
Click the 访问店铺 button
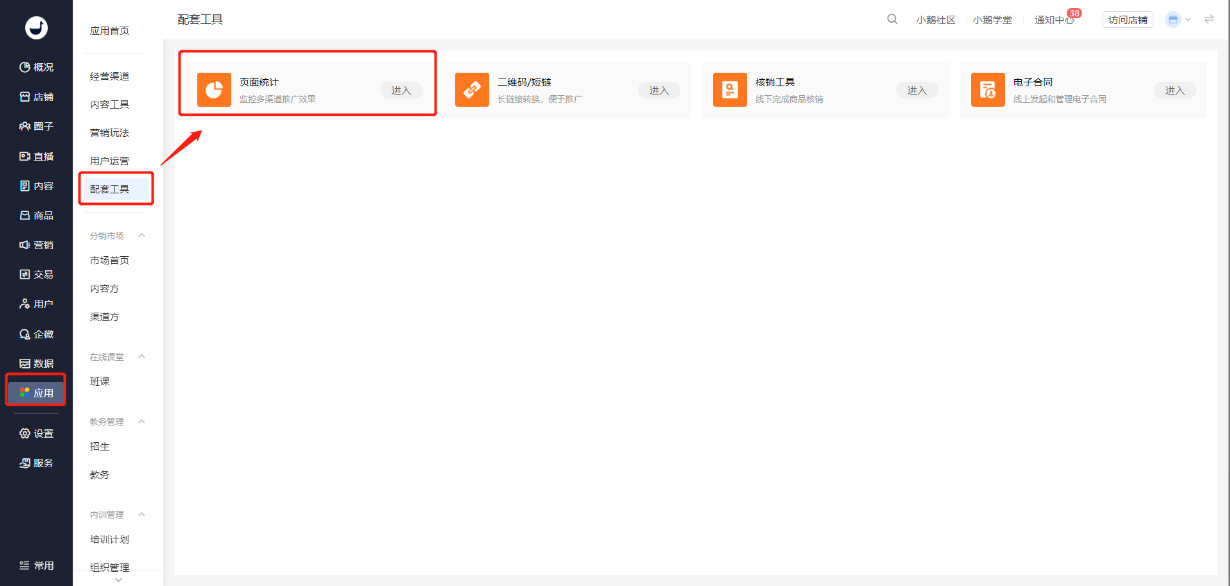[x=1127, y=18]
